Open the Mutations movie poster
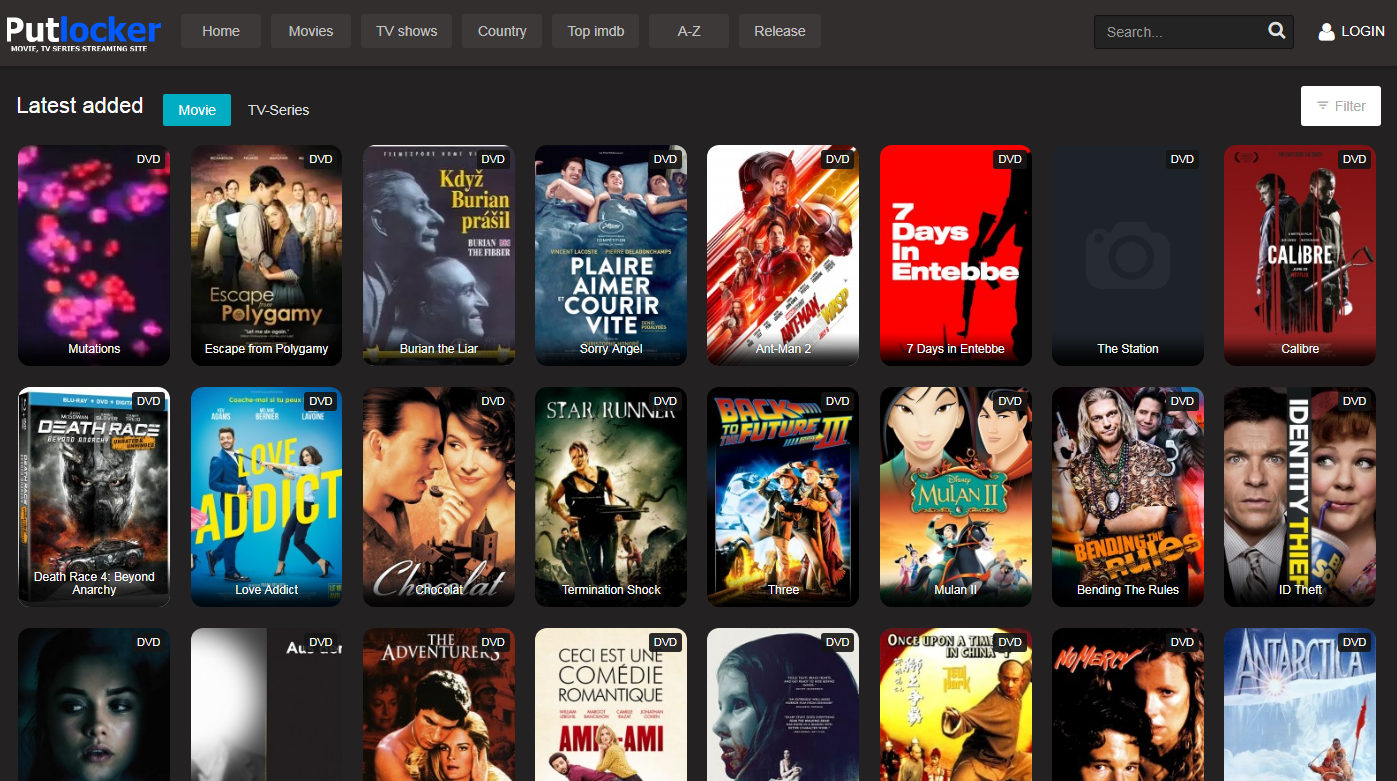1397x781 pixels. 94,256
